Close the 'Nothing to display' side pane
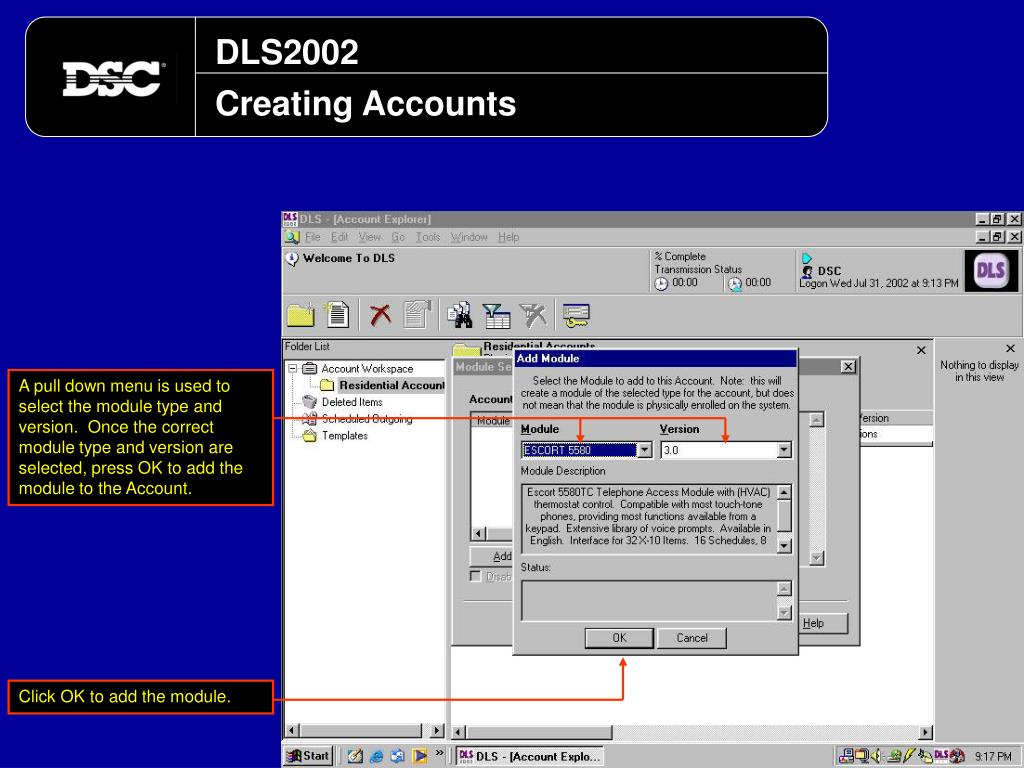 click(1010, 349)
